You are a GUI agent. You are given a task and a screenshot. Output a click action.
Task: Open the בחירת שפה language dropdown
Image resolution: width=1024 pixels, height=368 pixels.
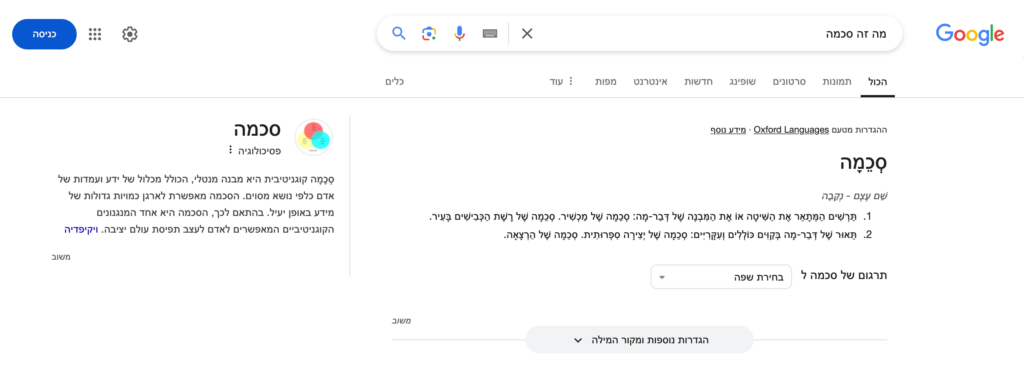(721, 277)
